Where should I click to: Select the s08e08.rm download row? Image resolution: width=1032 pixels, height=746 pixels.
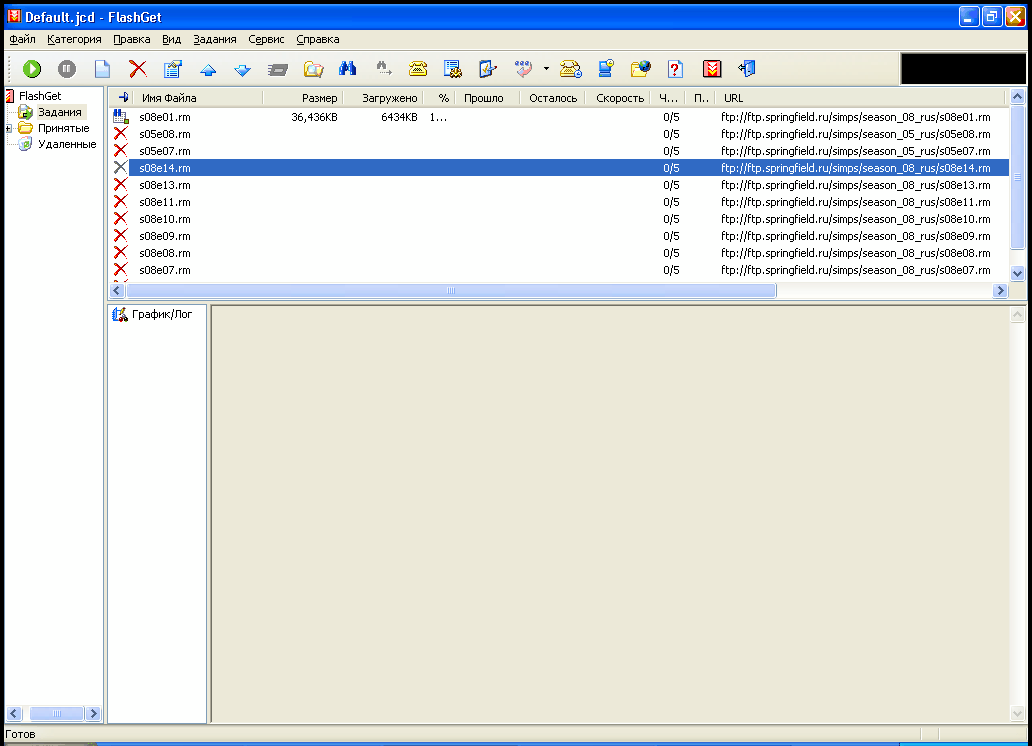[559, 253]
